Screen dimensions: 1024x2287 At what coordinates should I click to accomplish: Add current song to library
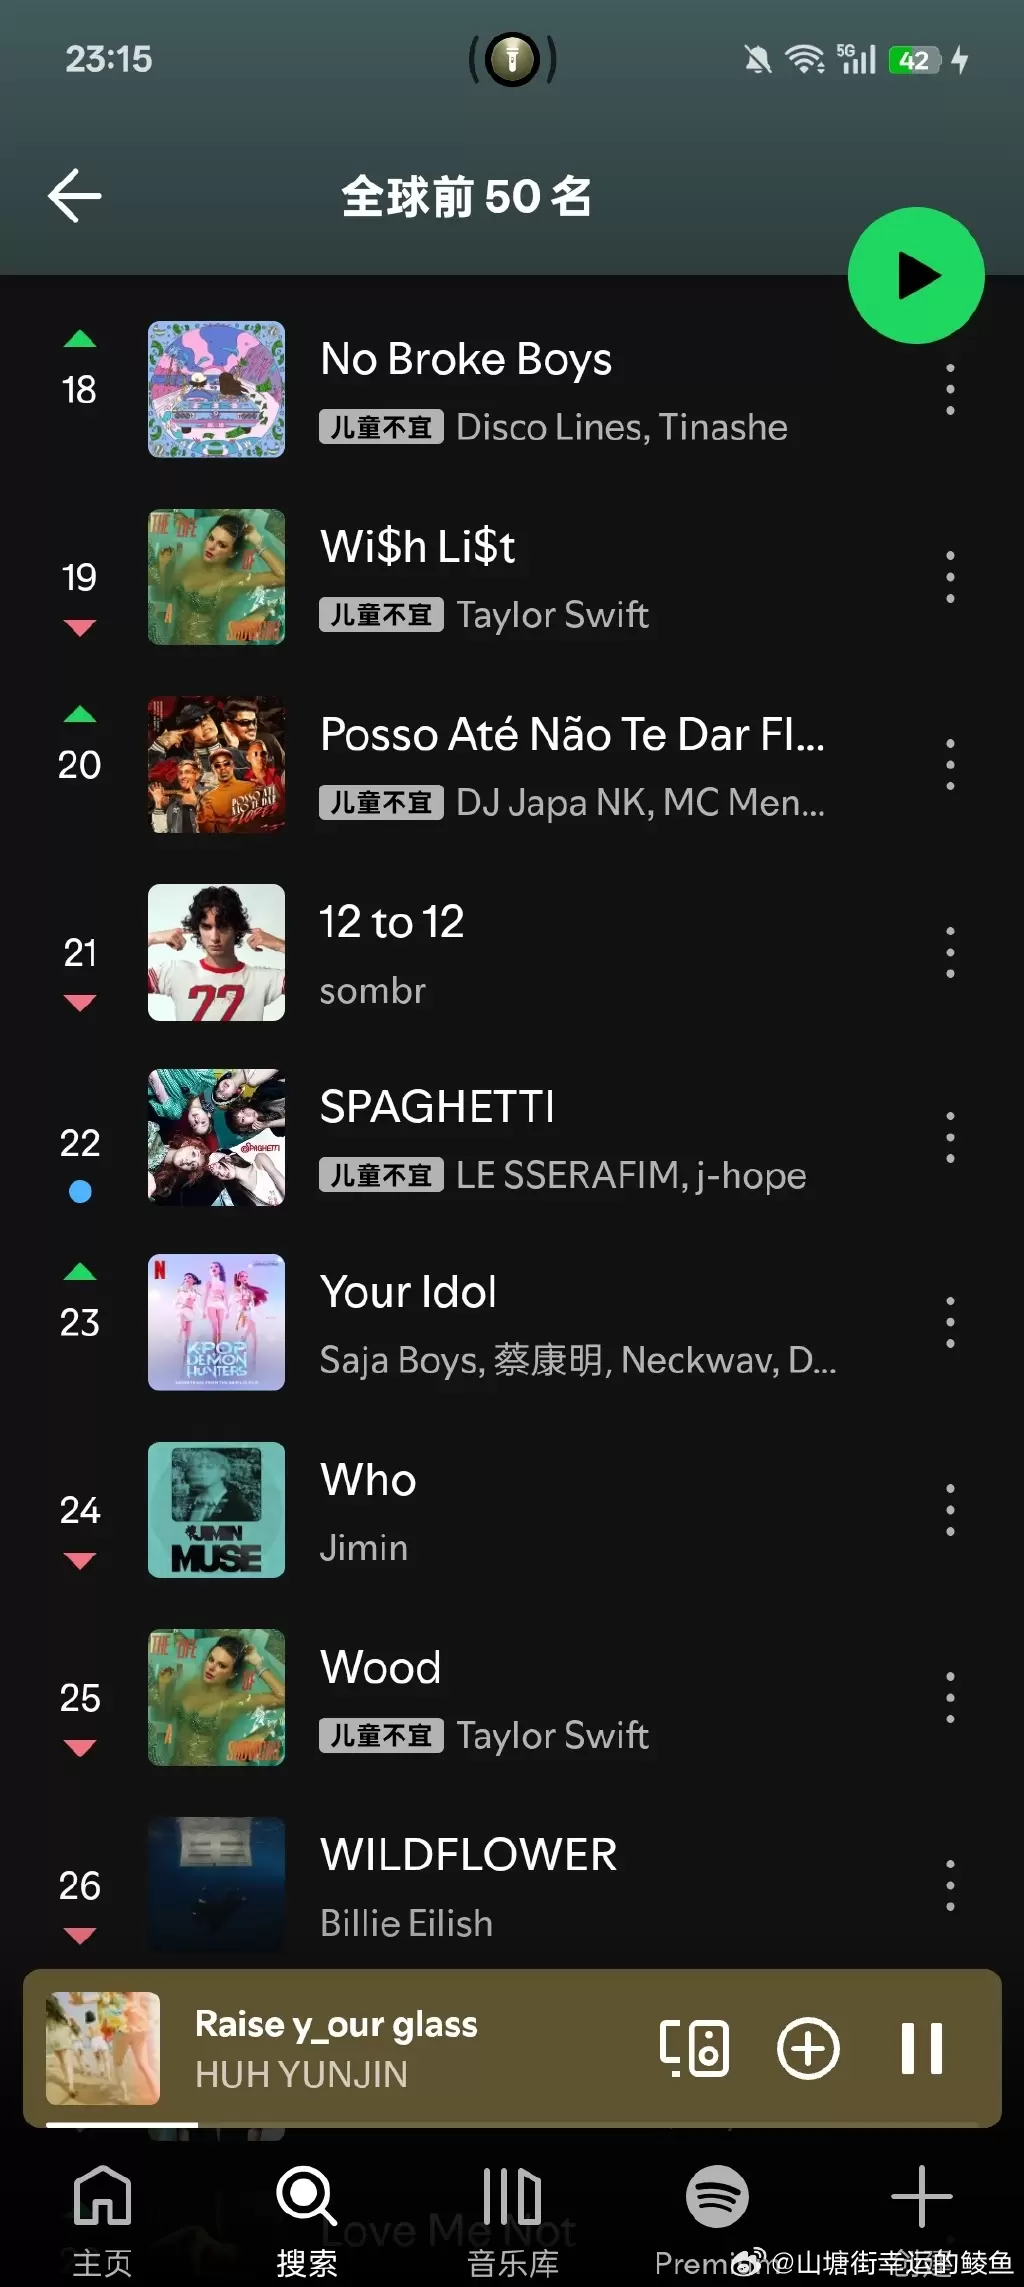(808, 2048)
